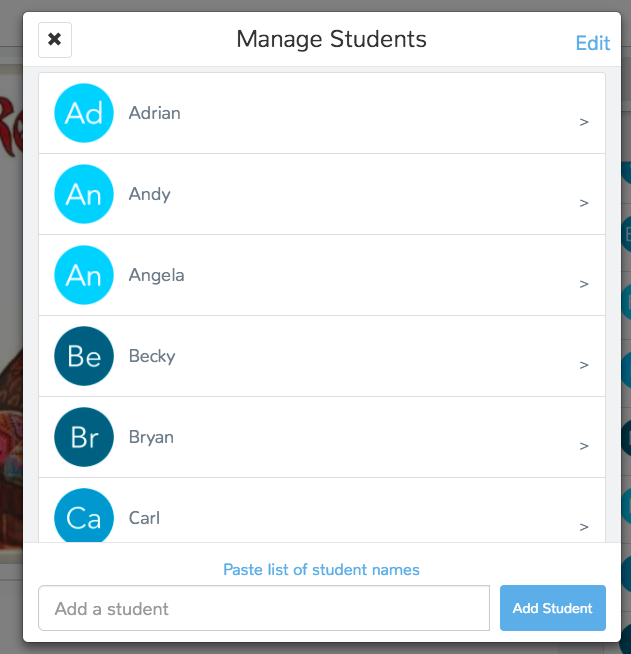
Task: Select the Adrian name label
Action: 154,113
